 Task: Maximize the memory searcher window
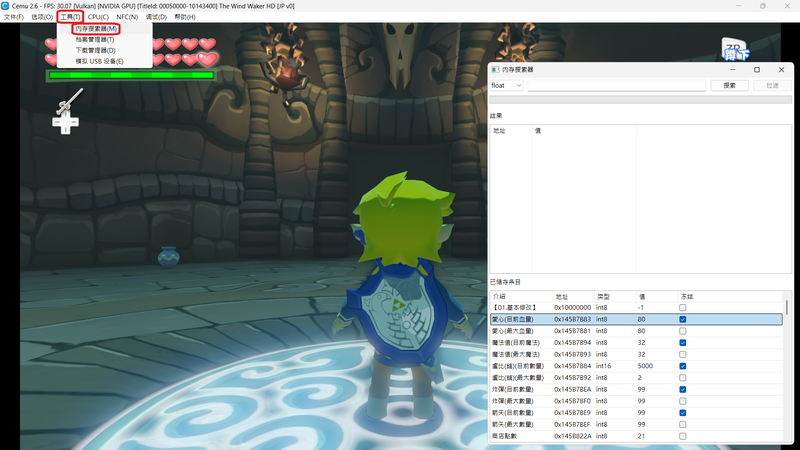point(757,69)
